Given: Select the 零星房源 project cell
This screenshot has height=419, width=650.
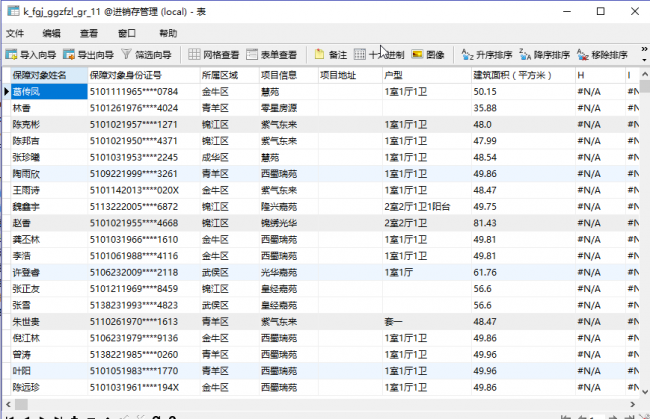Looking at the screenshot, I should coord(289,108).
